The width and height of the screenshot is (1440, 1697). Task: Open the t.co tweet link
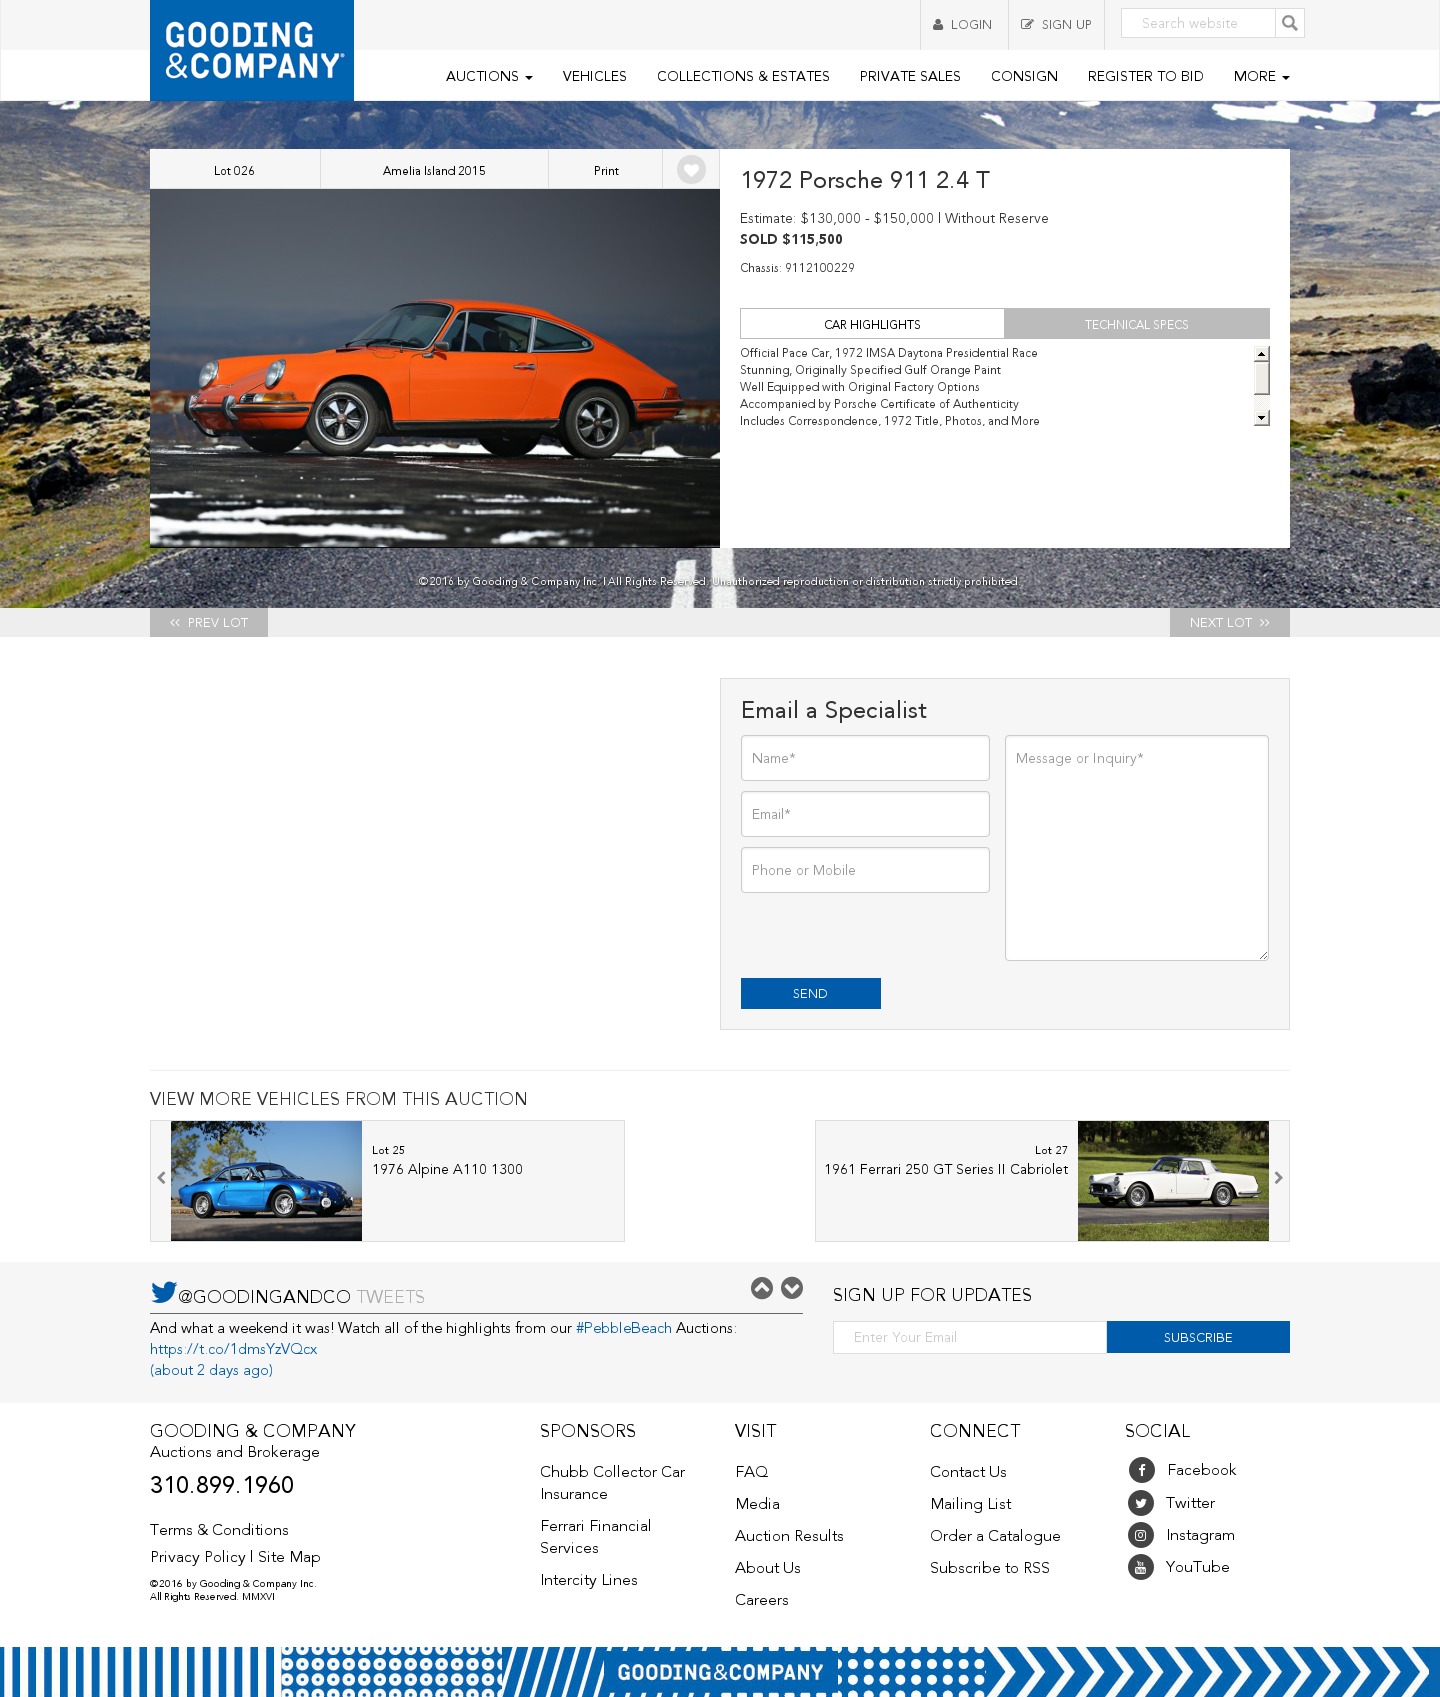[x=233, y=1349]
